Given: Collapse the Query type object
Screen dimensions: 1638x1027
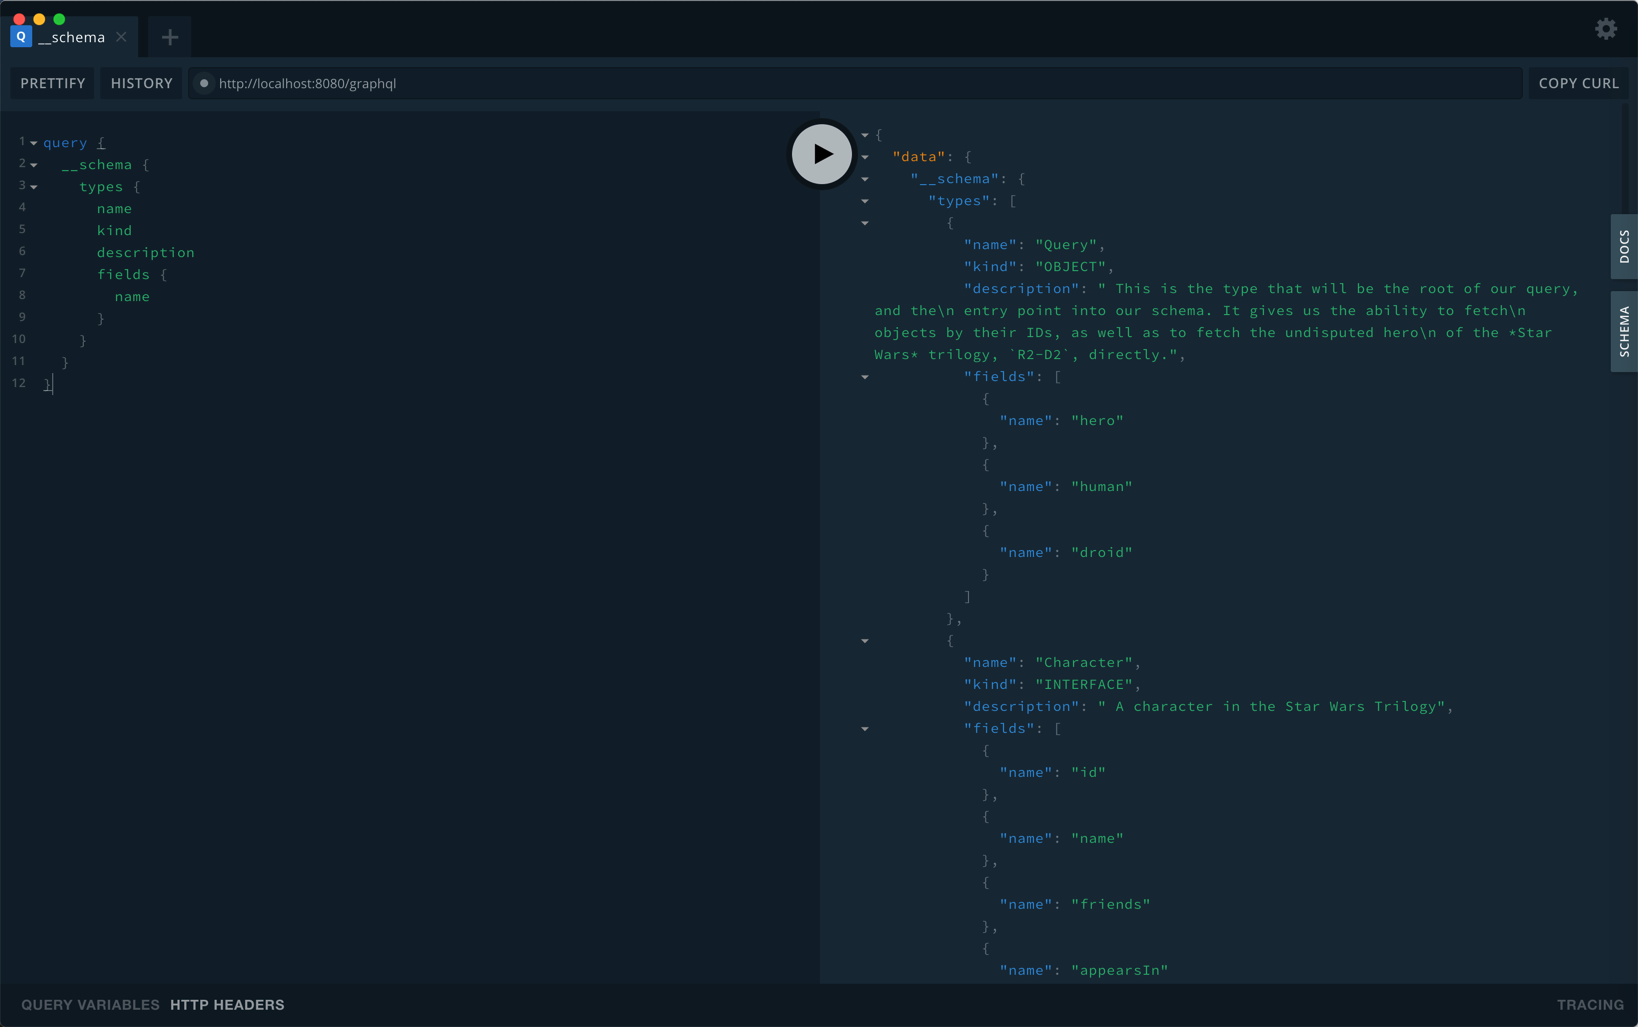Looking at the screenshot, I should tap(865, 223).
